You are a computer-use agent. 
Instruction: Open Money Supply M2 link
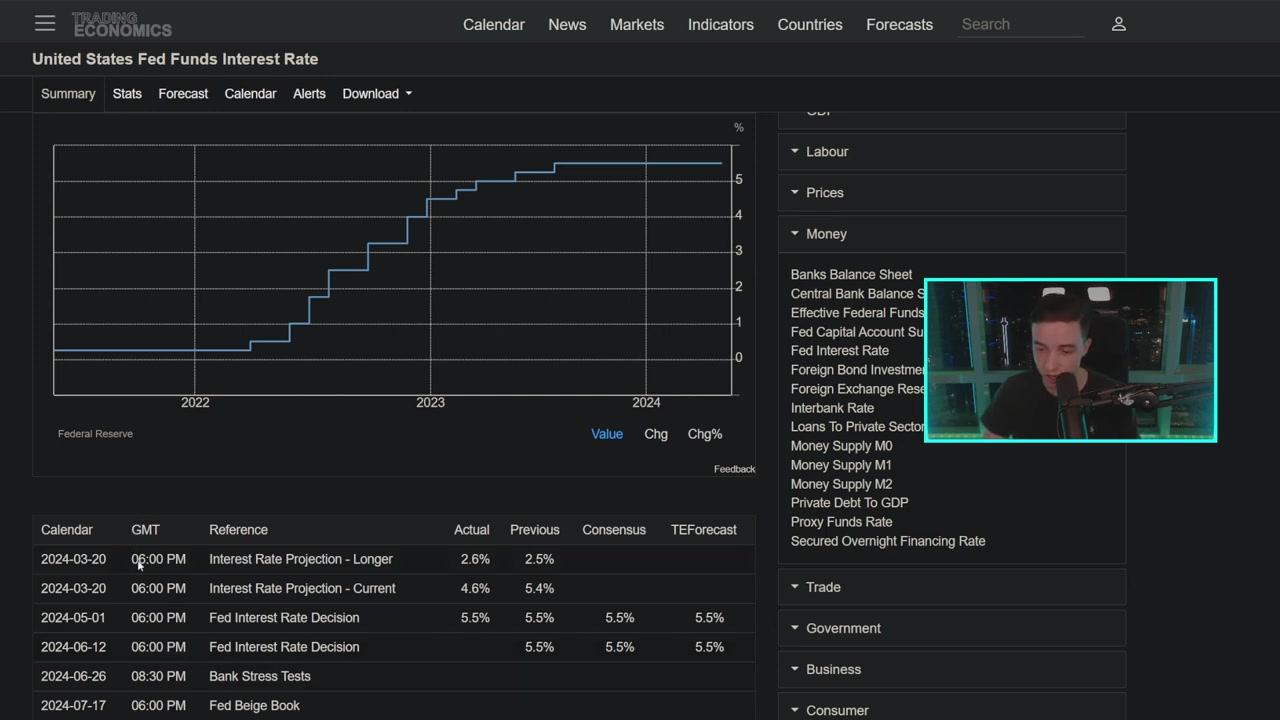(841, 484)
